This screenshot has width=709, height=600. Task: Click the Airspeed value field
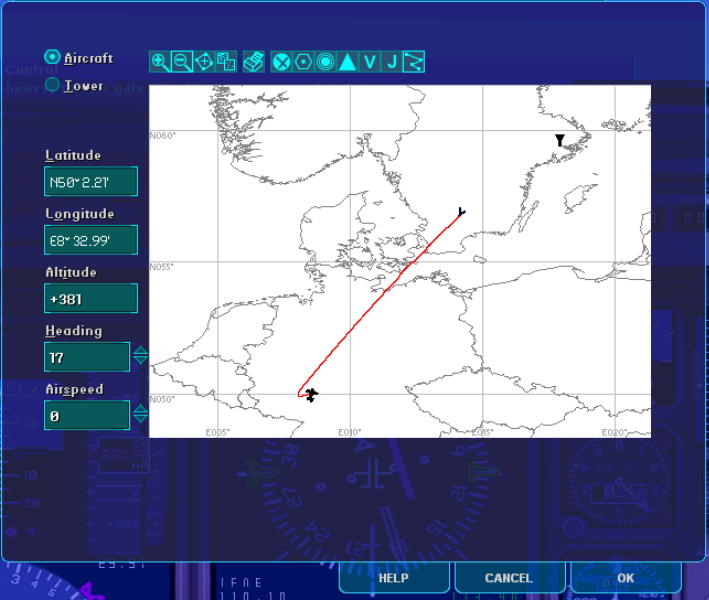(87, 415)
